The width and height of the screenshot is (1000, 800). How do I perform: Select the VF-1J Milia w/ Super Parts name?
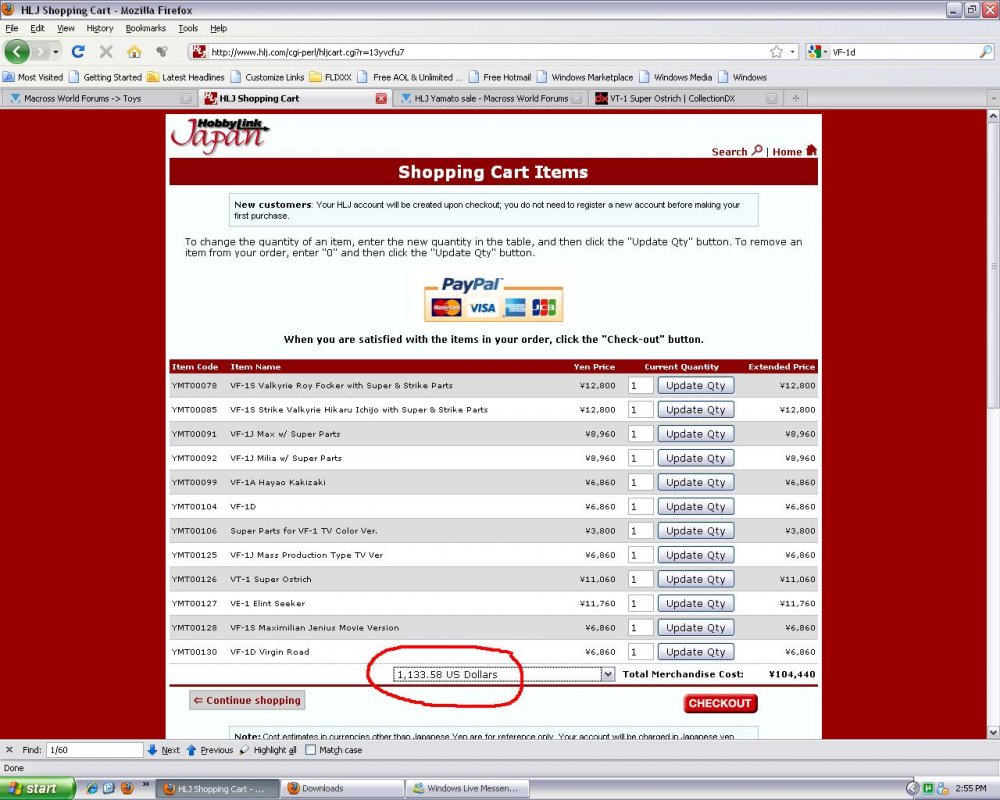(286, 458)
